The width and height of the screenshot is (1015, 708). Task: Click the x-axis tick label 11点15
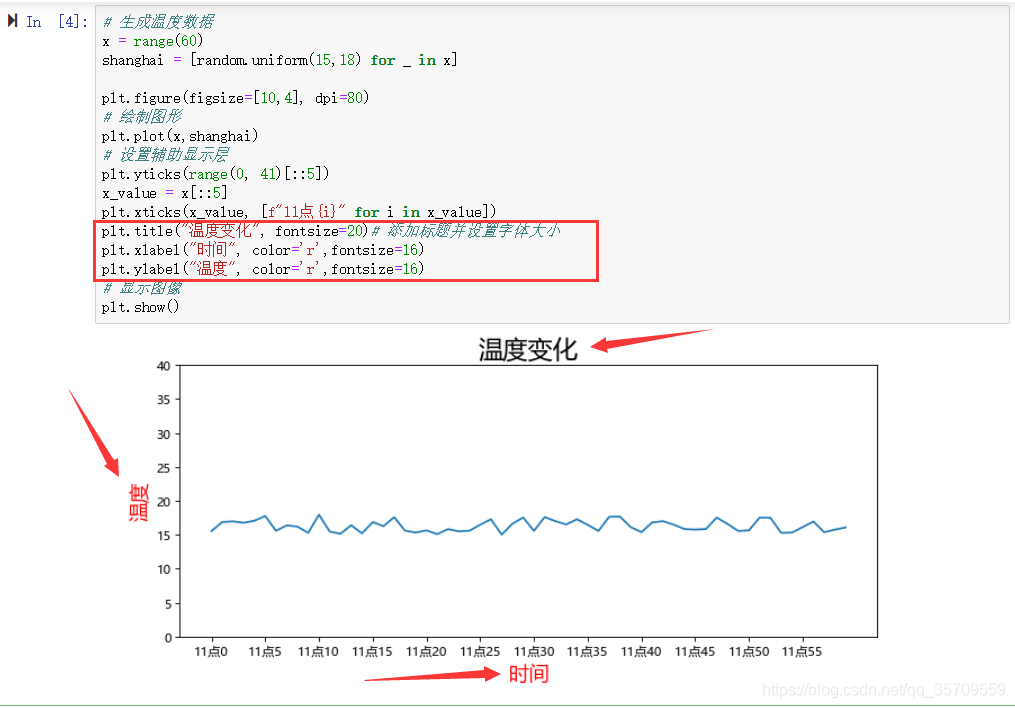point(372,652)
